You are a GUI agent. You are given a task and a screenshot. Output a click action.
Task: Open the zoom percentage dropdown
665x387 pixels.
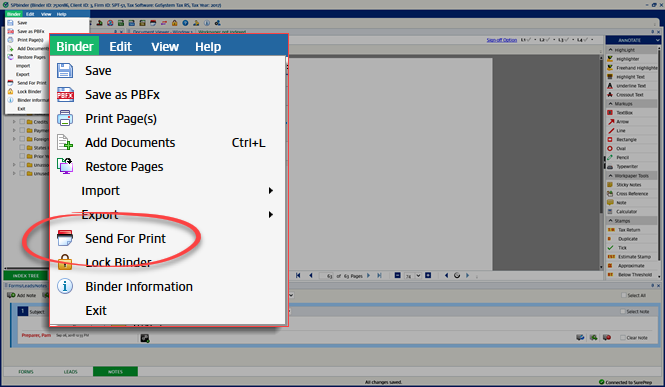[x=418, y=276]
